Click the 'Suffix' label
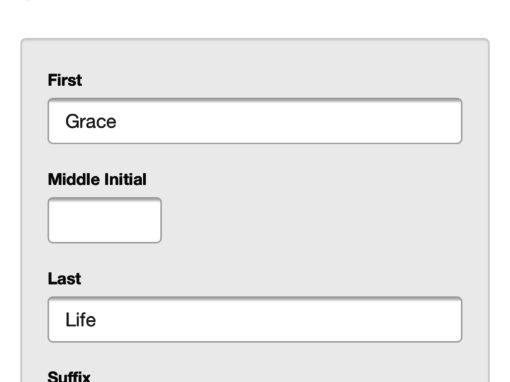This screenshot has height=382, width=510. coord(69,377)
